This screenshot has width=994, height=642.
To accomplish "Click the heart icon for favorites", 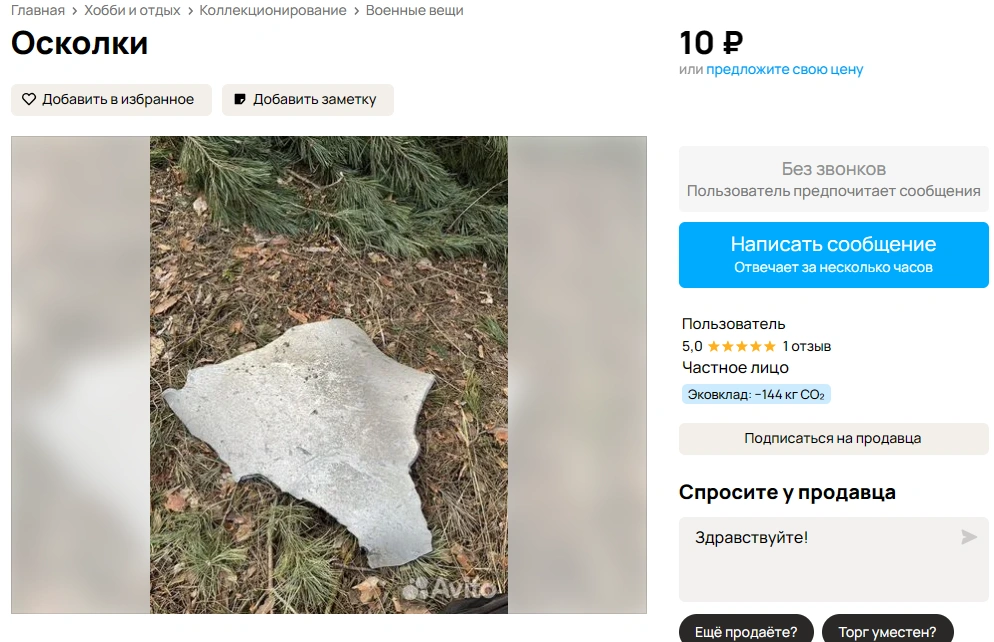I will click(x=29, y=100).
